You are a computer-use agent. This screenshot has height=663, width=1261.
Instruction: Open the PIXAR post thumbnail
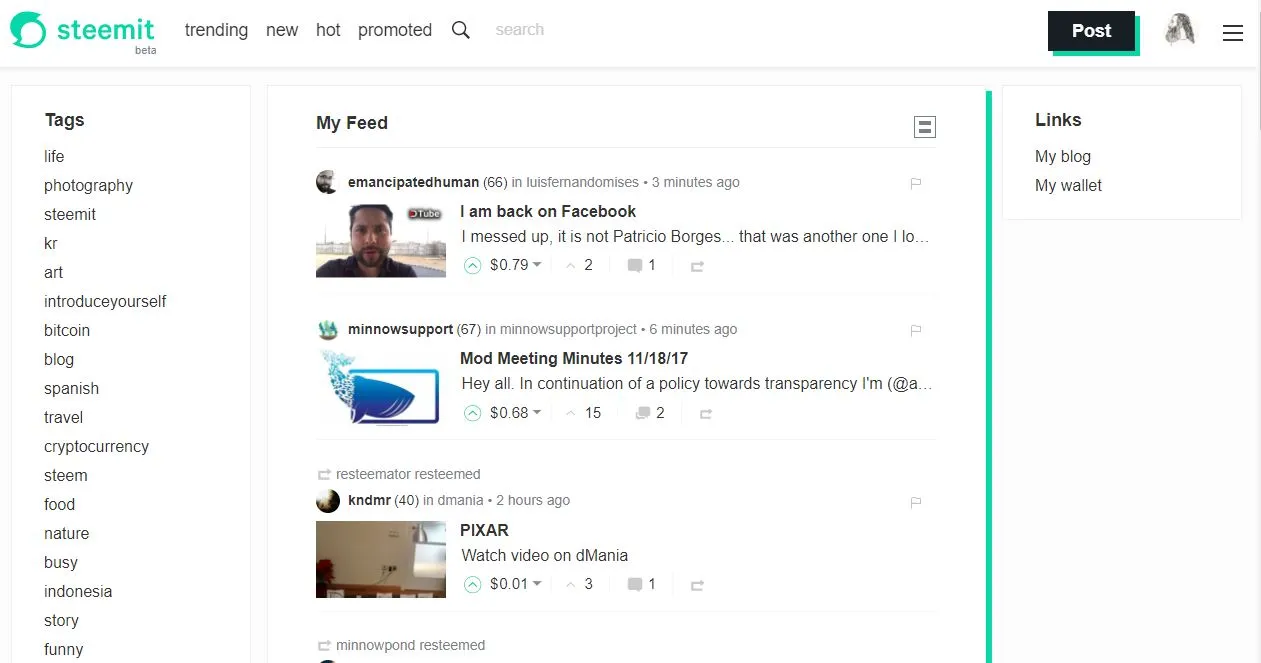(x=381, y=559)
